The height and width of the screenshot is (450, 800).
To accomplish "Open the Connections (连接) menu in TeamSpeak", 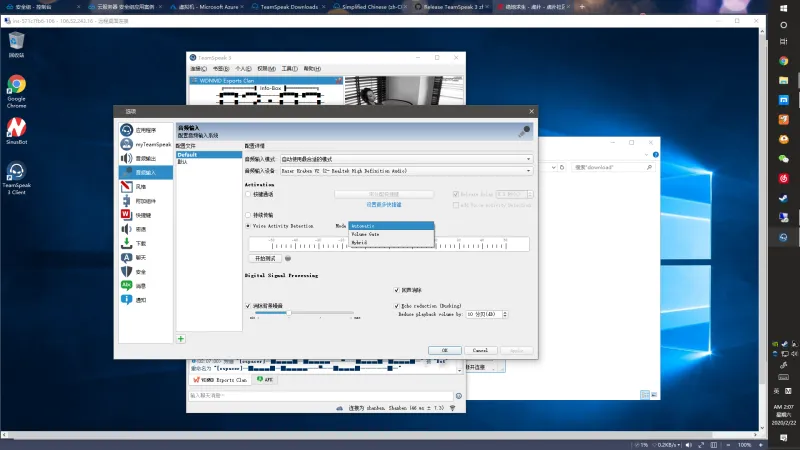I will [198, 69].
